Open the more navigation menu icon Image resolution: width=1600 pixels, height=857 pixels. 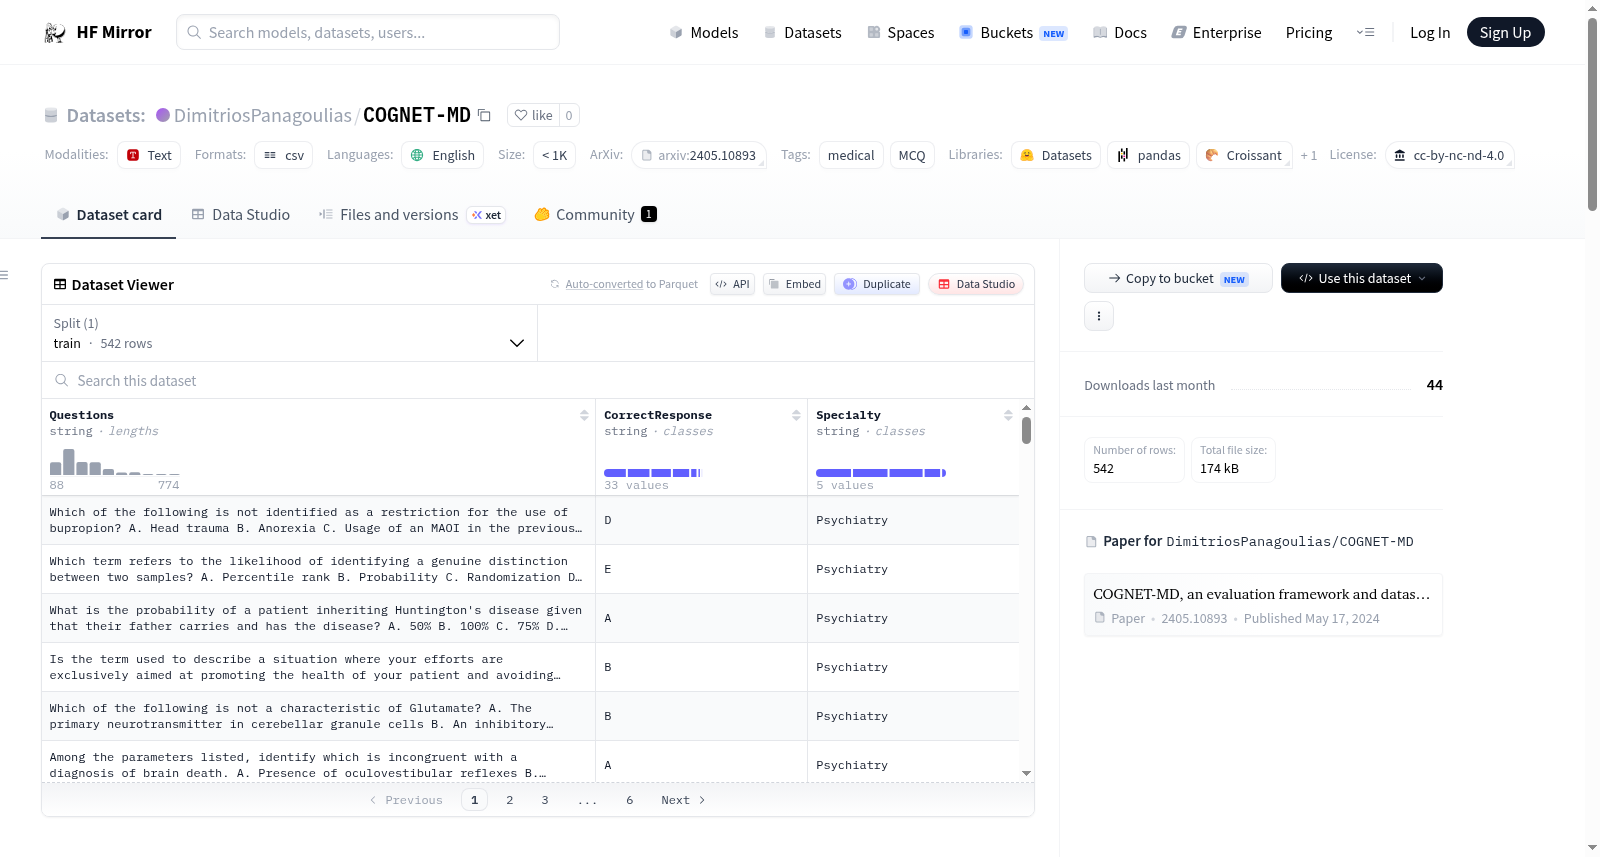click(1365, 33)
